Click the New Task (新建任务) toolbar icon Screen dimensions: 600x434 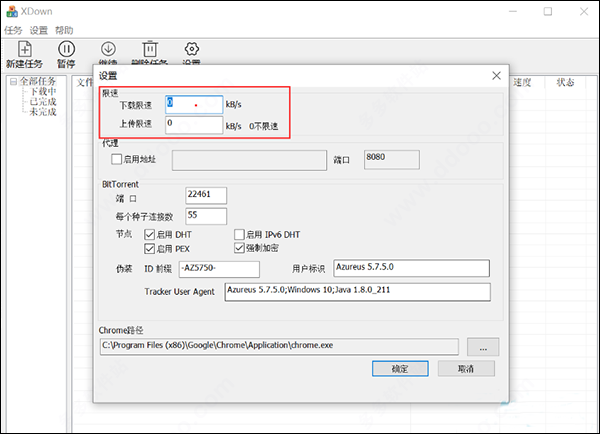coord(24,49)
